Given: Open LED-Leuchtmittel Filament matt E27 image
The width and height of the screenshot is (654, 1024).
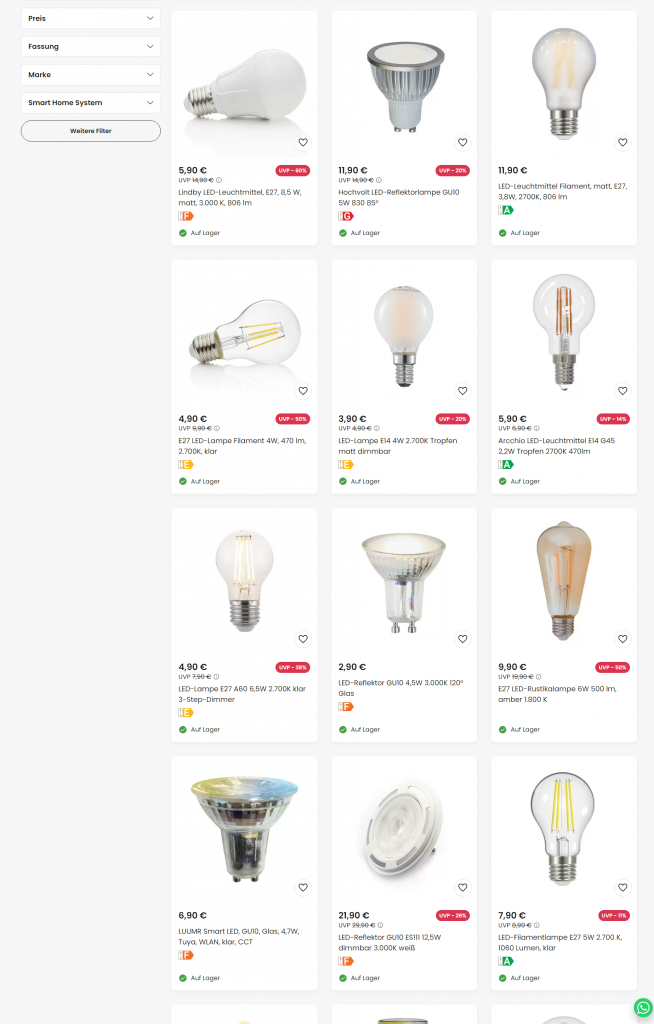Looking at the screenshot, I should [x=563, y=80].
